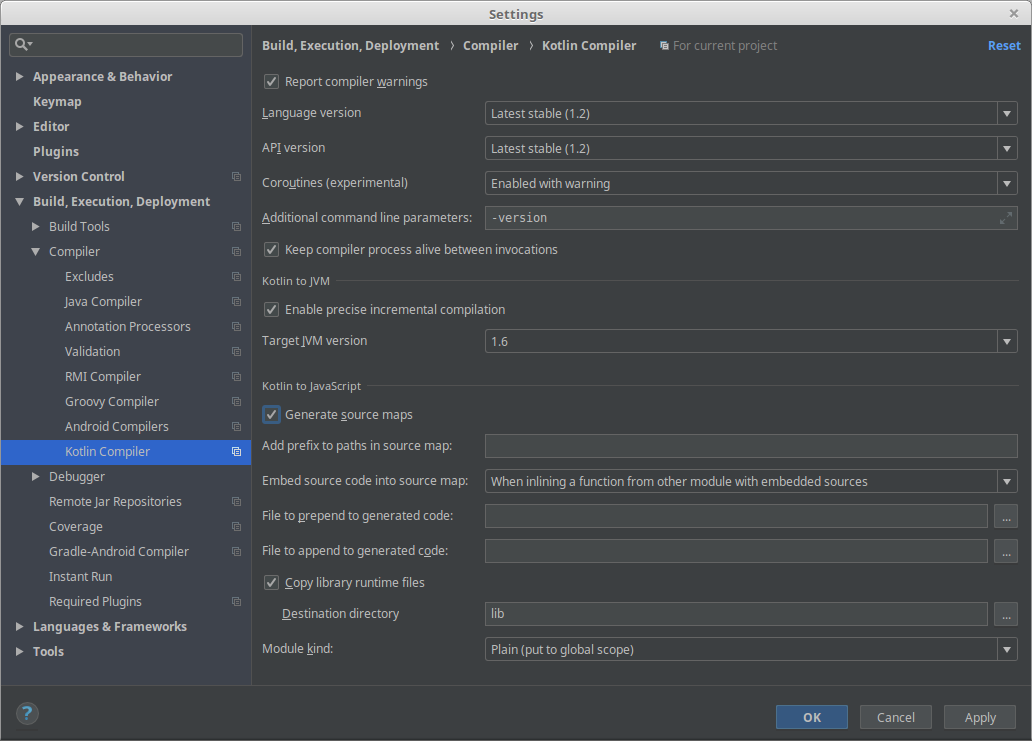1032x741 pixels.
Task: Click project-level icon beside Gradle-Android Compiler
Action: (236, 551)
